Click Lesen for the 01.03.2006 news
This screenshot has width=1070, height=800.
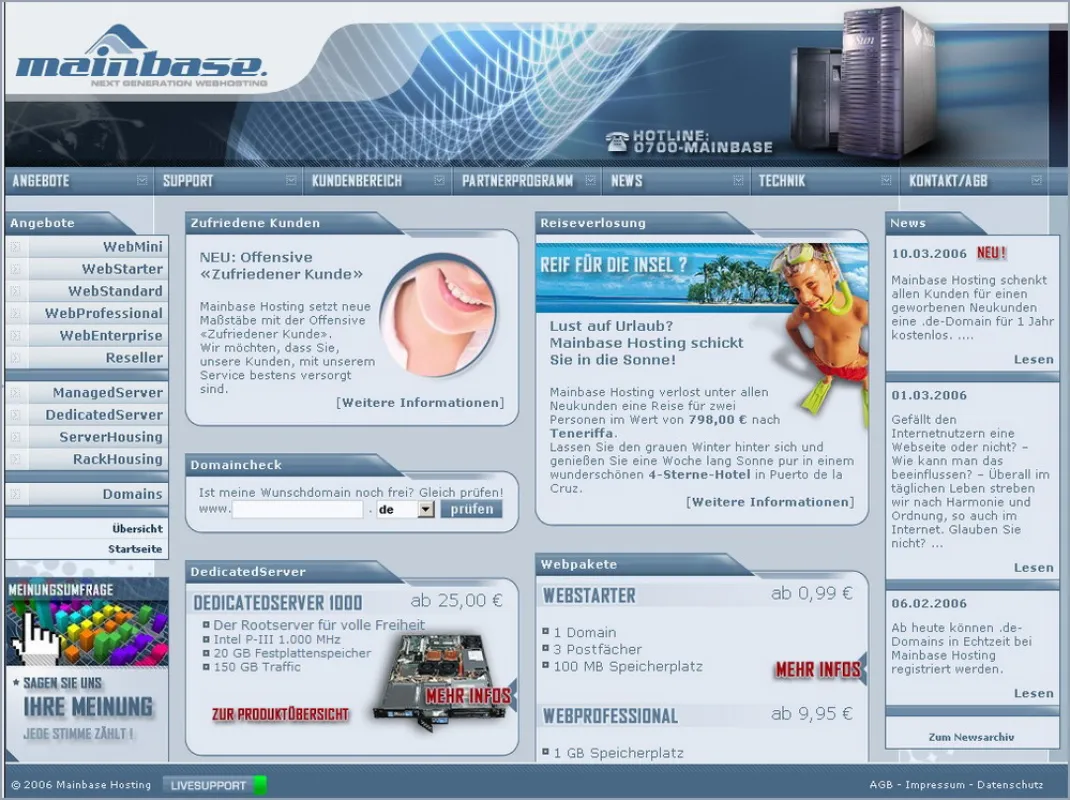point(1034,568)
